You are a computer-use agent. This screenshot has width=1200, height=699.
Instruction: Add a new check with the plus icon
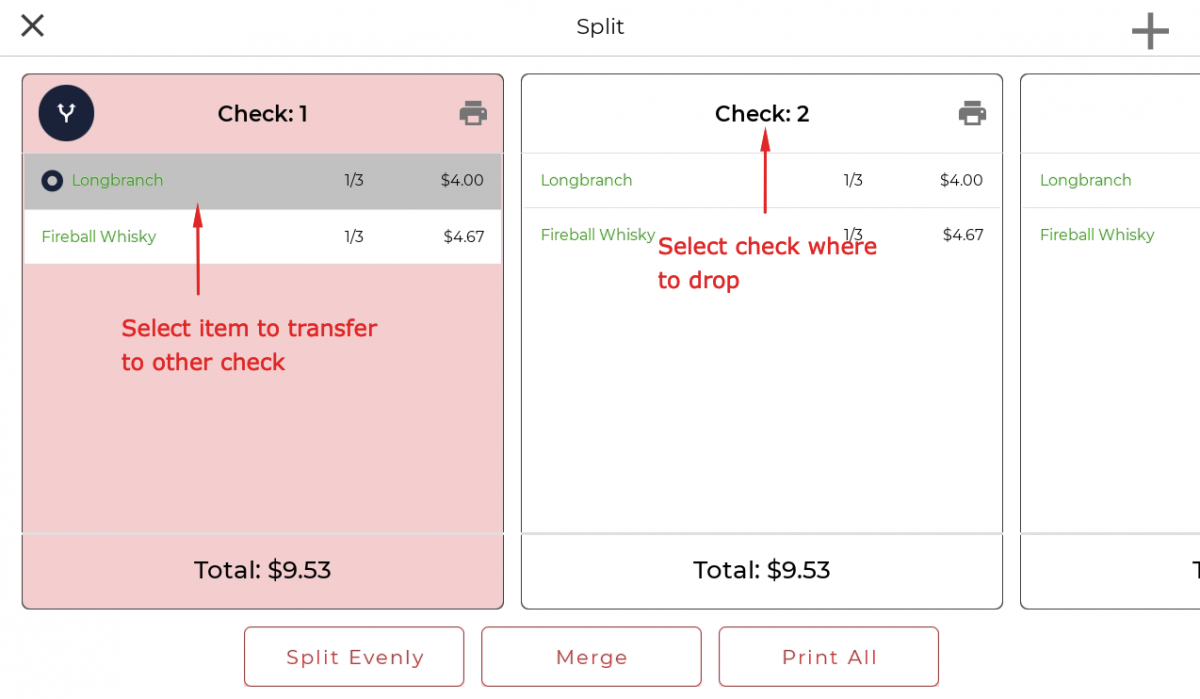tap(1150, 30)
